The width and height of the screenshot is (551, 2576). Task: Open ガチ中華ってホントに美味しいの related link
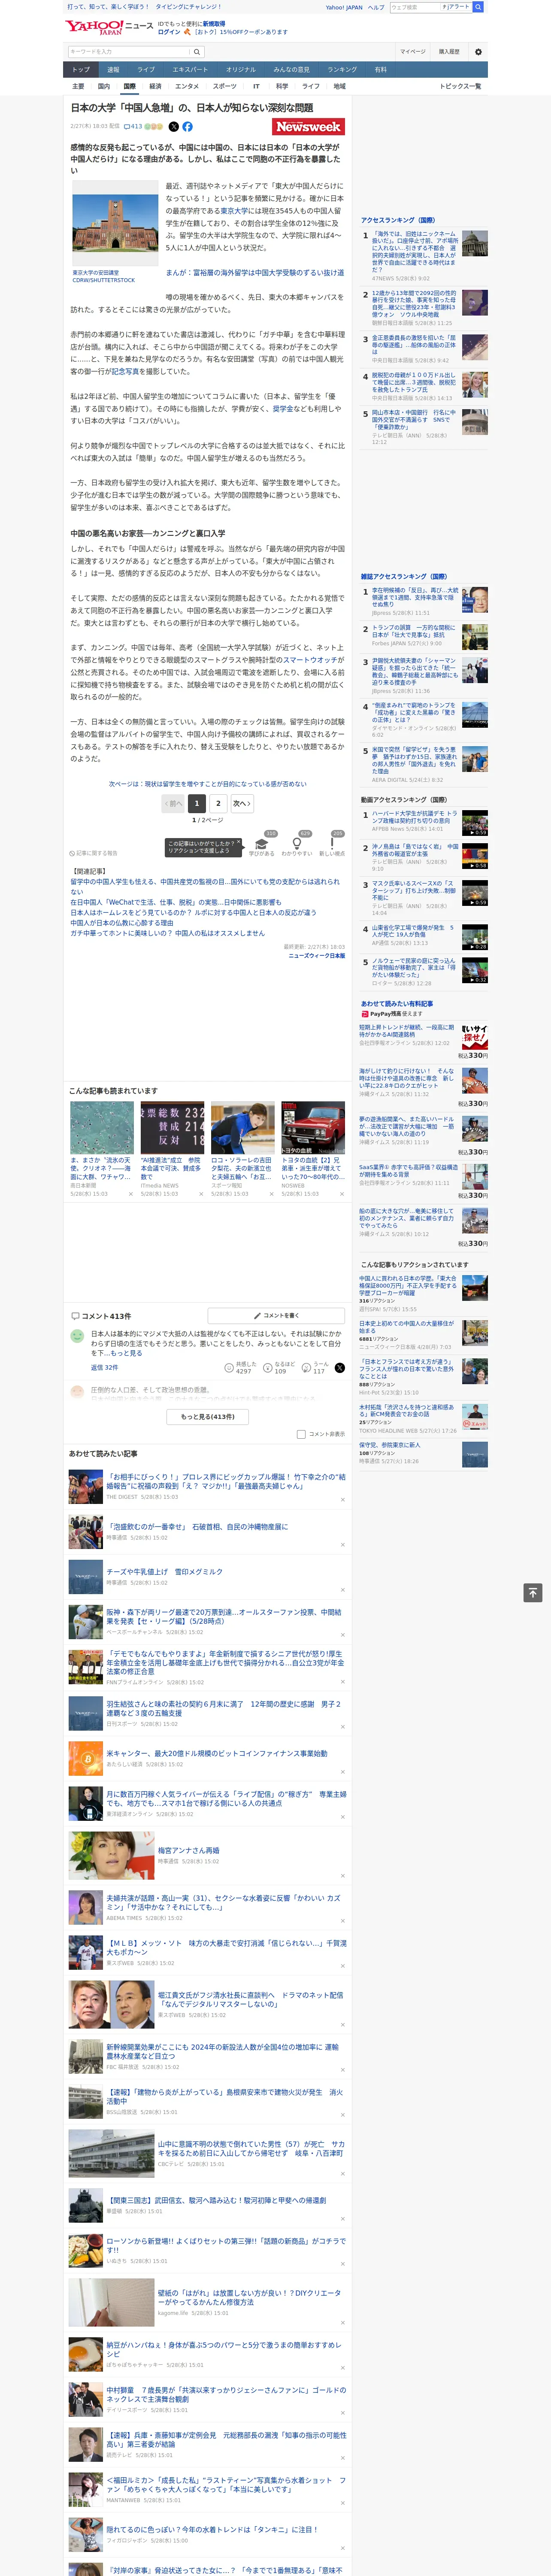point(168,932)
